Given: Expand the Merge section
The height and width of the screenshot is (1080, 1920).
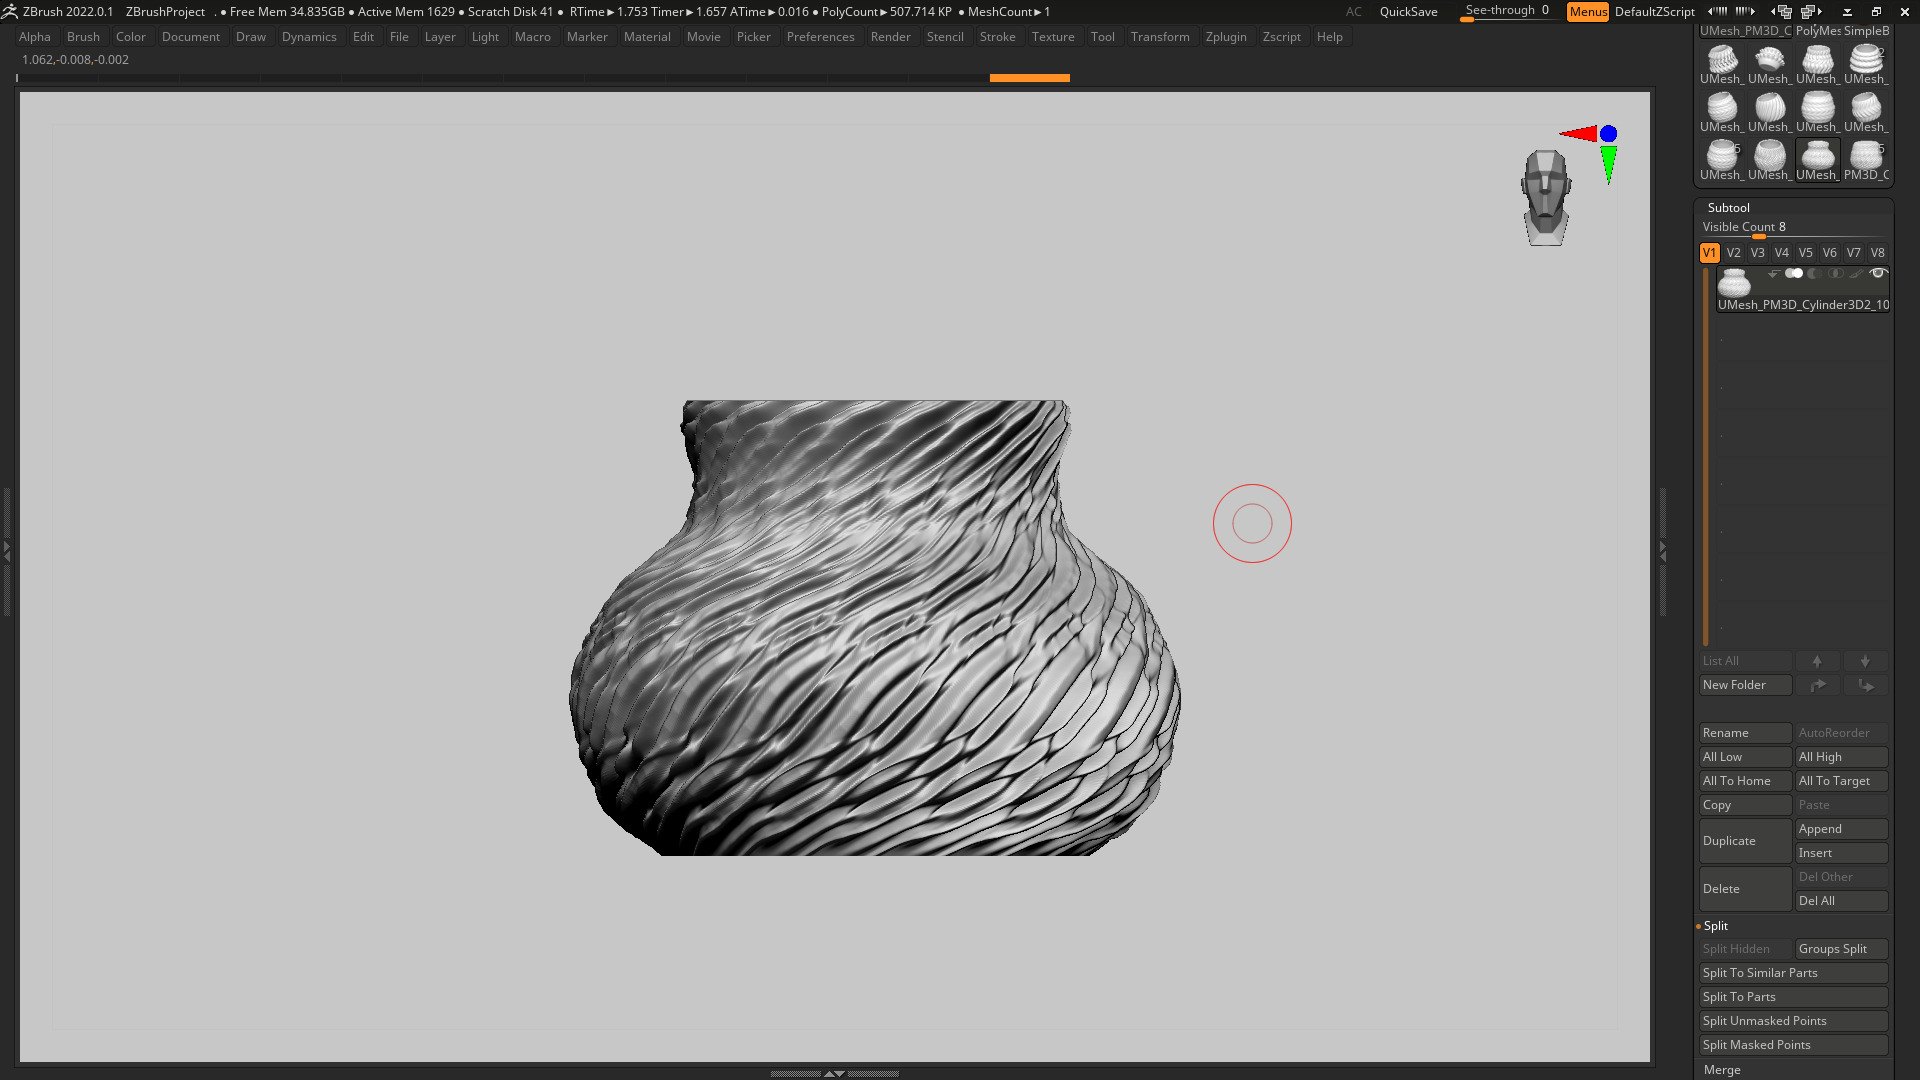Looking at the screenshot, I should [x=1722, y=1070].
